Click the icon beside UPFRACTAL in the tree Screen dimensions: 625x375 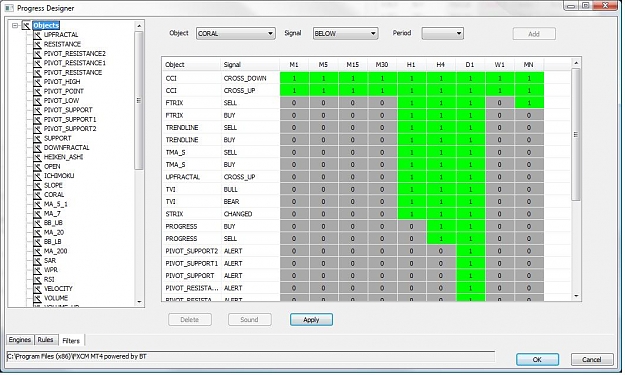[37, 35]
